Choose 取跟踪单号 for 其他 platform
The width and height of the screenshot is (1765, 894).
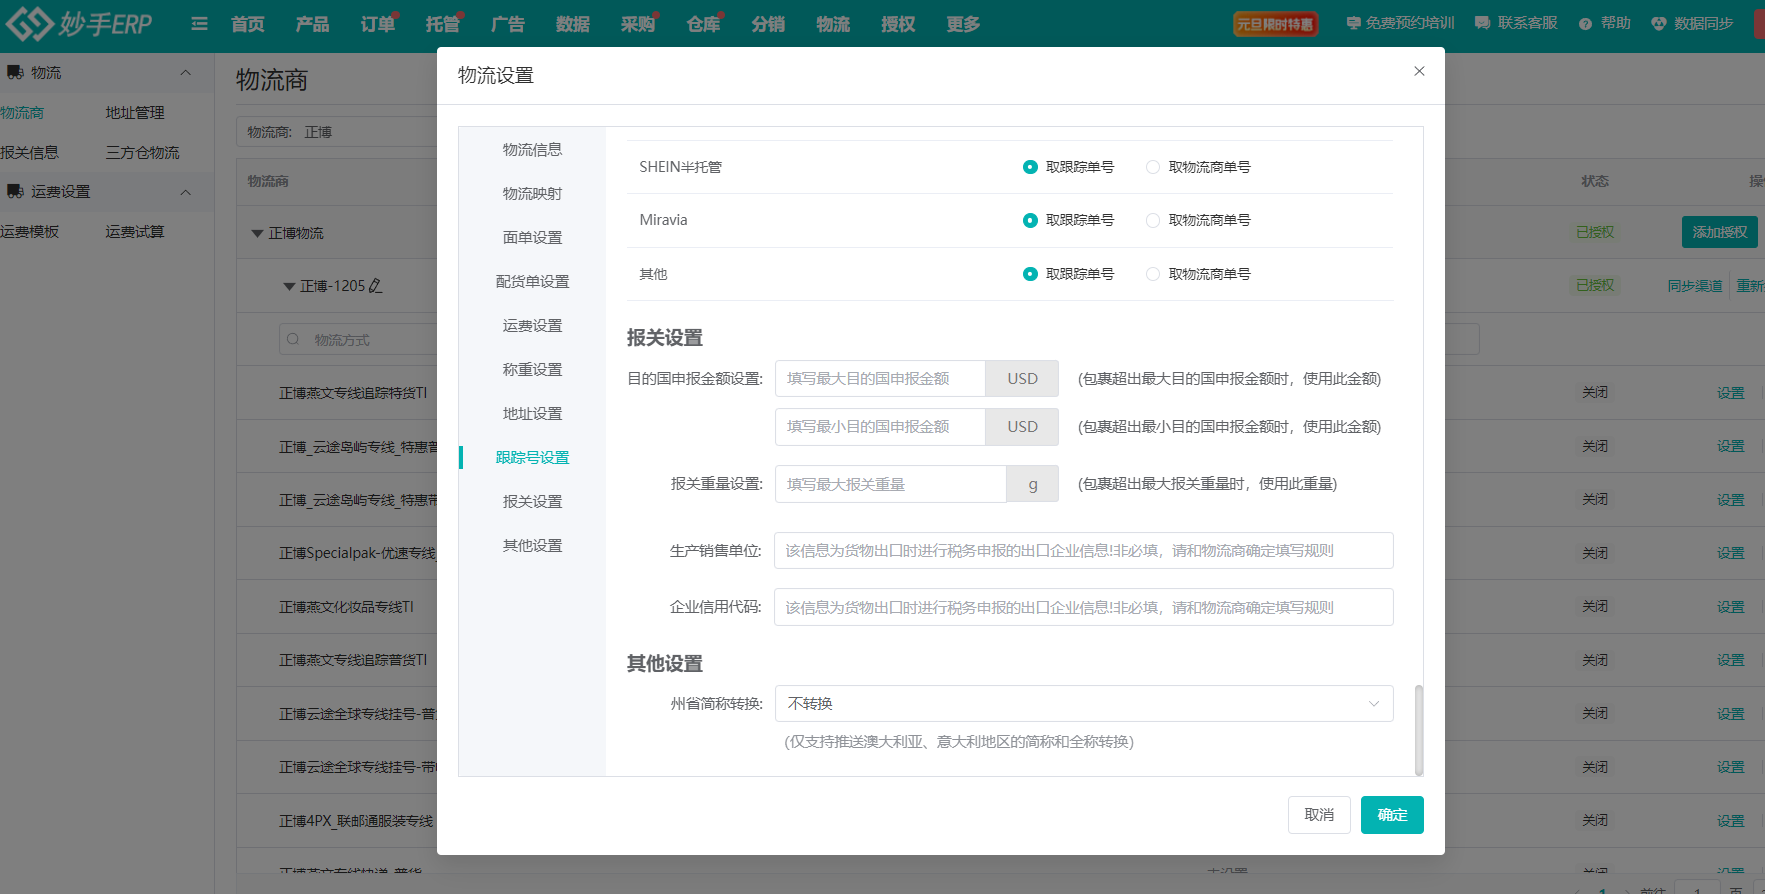[x=1030, y=274]
